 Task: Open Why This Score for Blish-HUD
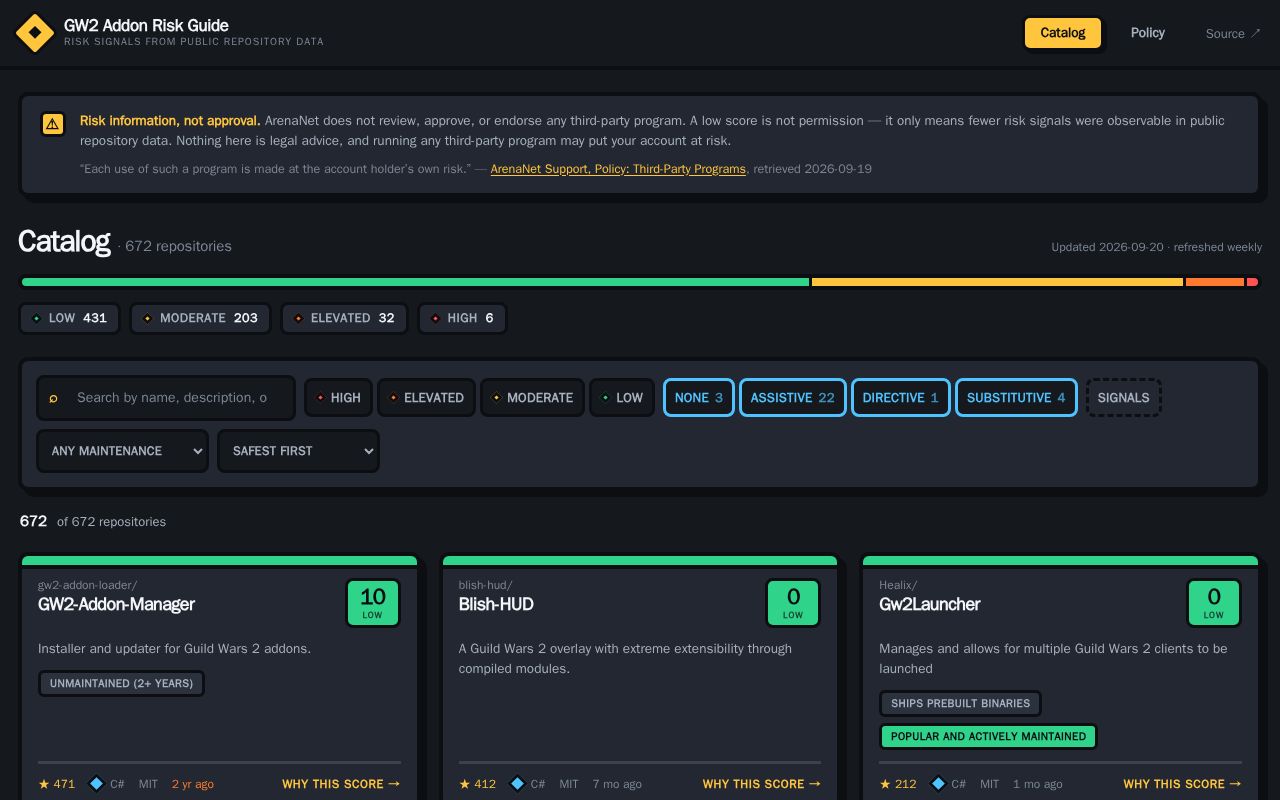click(762, 784)
